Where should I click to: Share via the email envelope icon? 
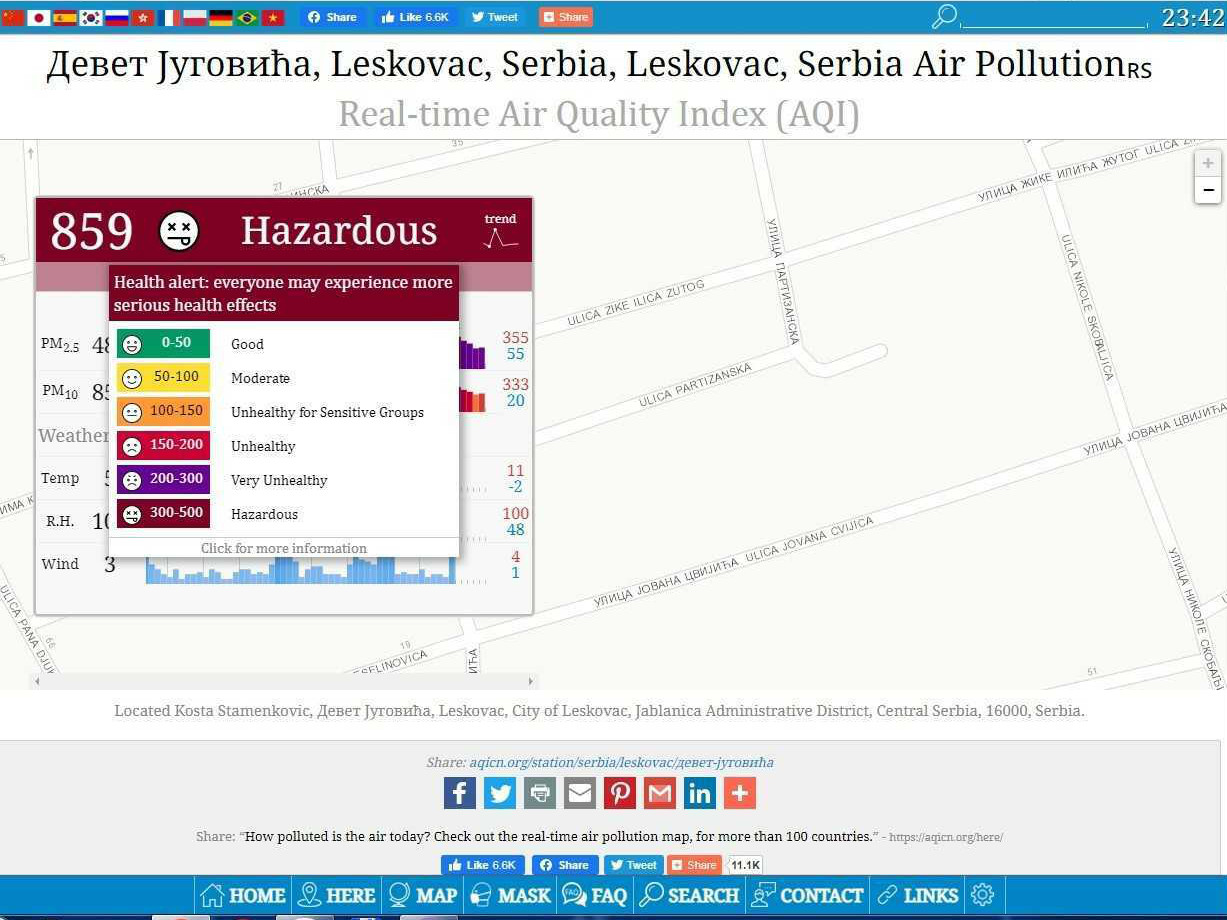pyautogui.click(x=580, y=793)
